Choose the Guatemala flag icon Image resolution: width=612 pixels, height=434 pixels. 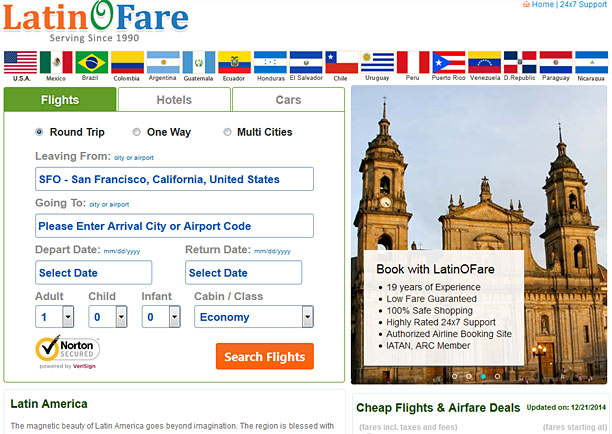[x=199, y=62]
